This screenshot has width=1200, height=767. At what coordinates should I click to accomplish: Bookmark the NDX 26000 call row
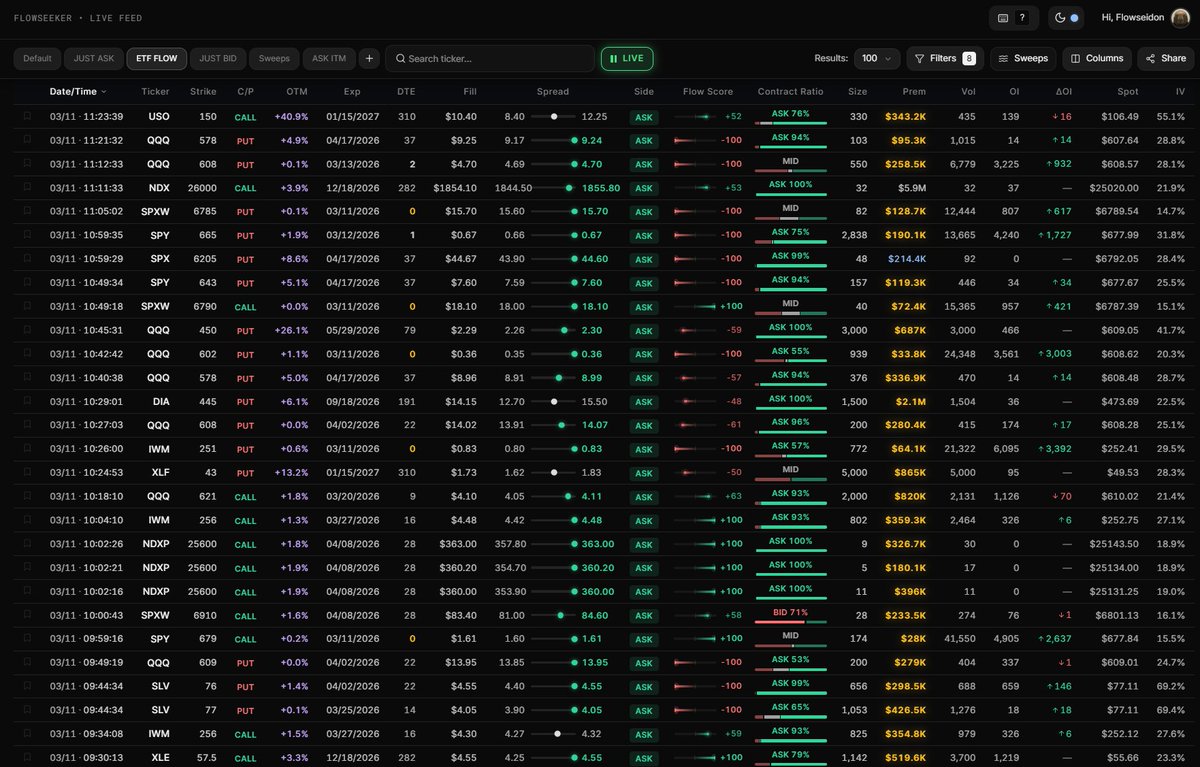28,187
